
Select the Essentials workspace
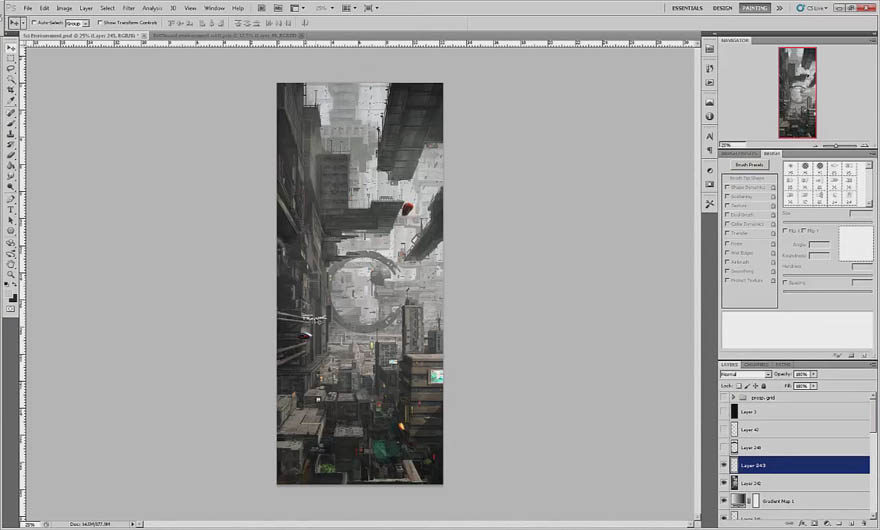[x=687, y=8]
